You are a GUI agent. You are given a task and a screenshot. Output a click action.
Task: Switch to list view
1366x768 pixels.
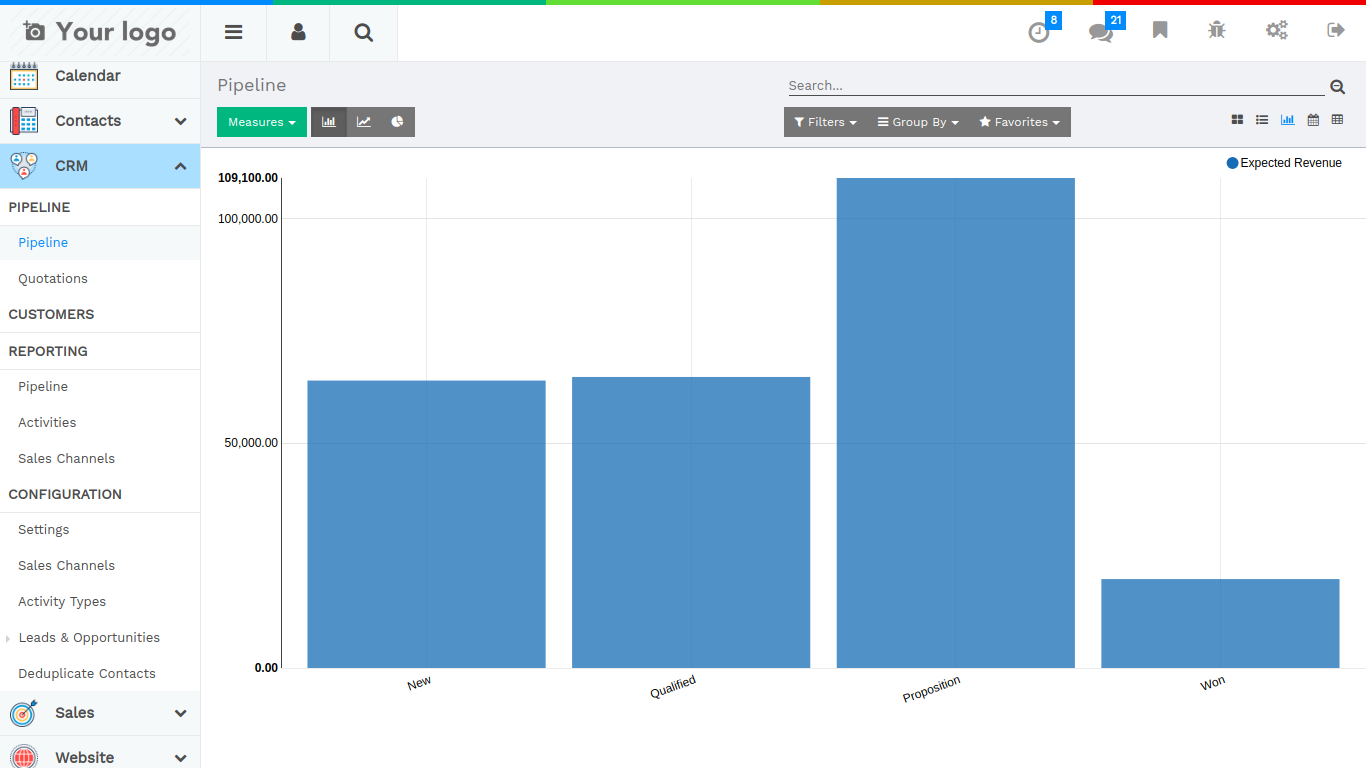[x=1262, y=120]
